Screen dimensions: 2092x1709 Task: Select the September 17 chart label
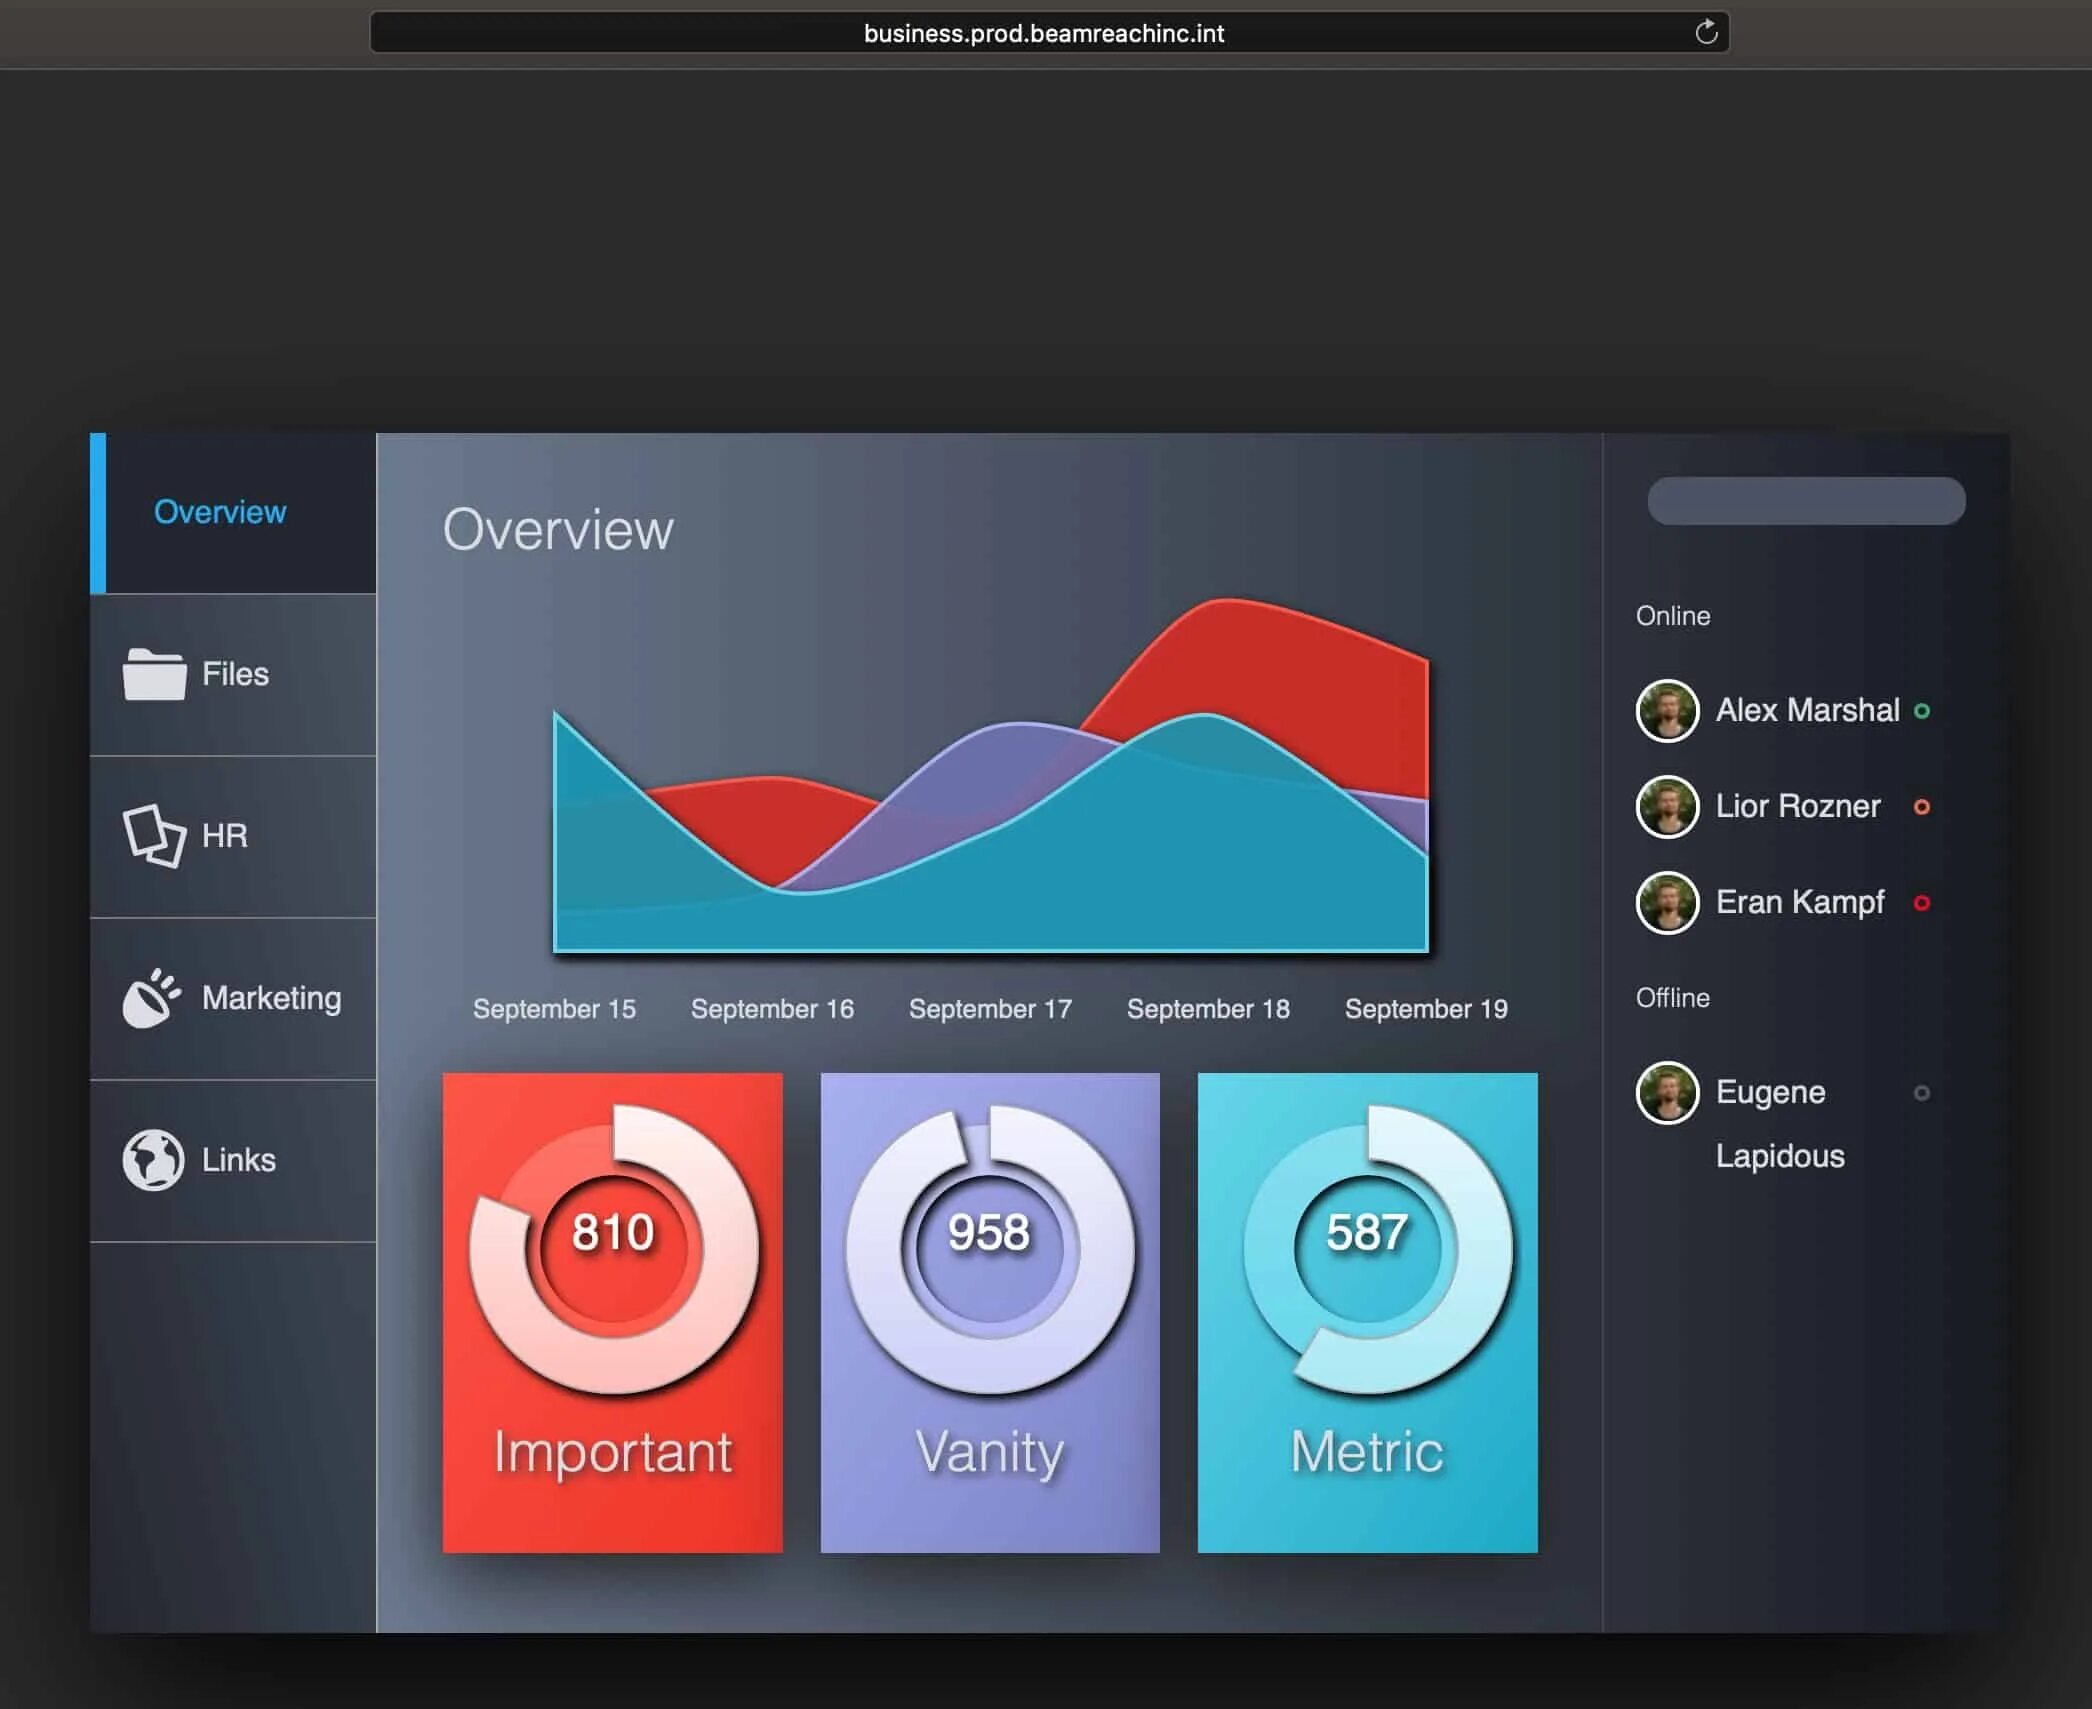pyautogui.click(x=989, y=1009)
